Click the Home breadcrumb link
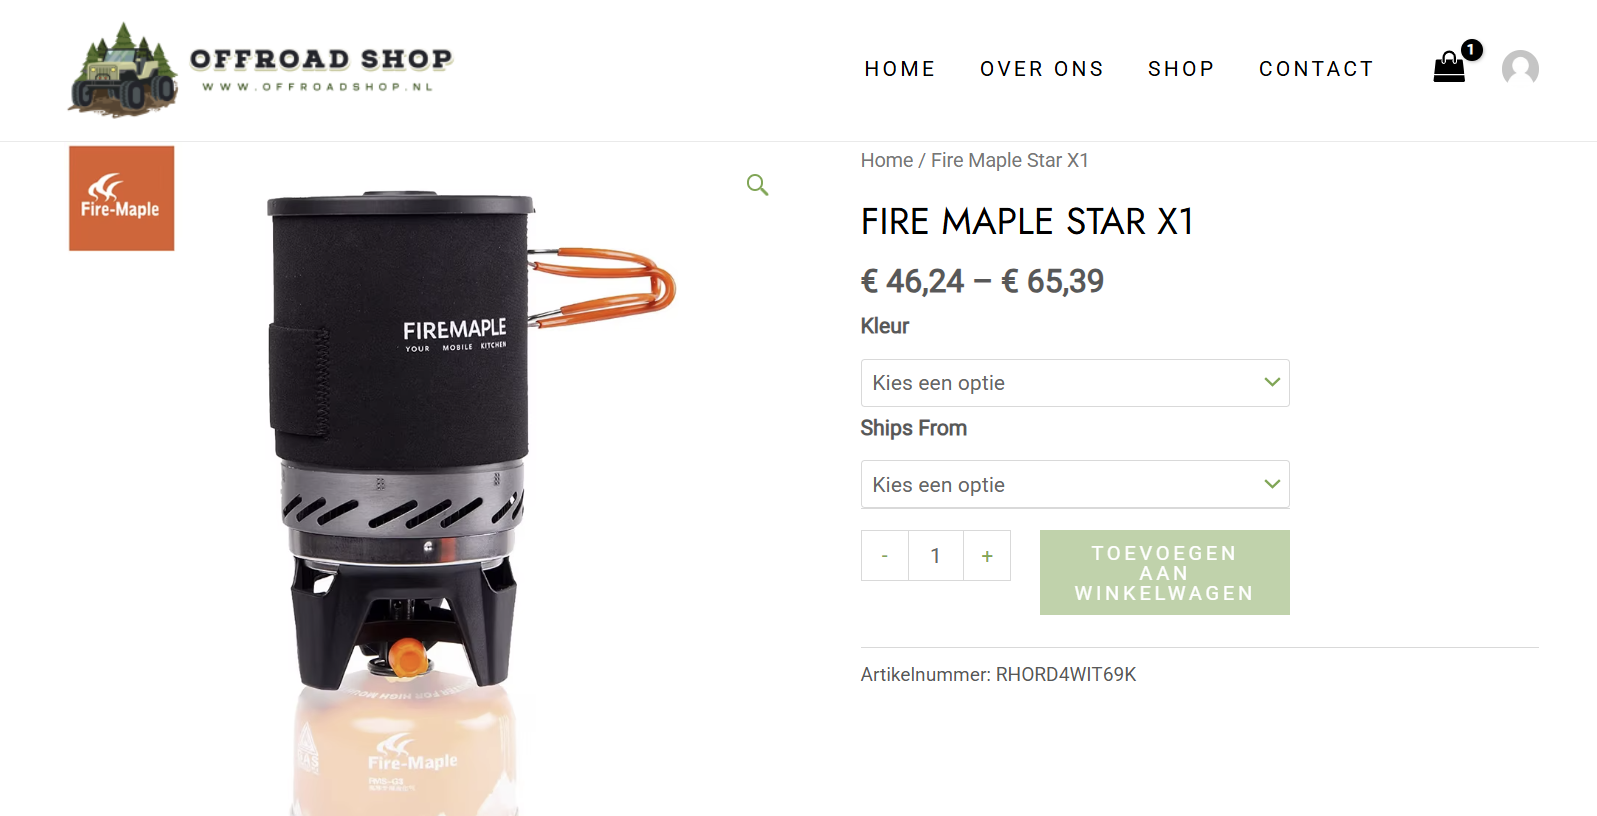Screen dimensions: 1597x816 coord(887,160)
